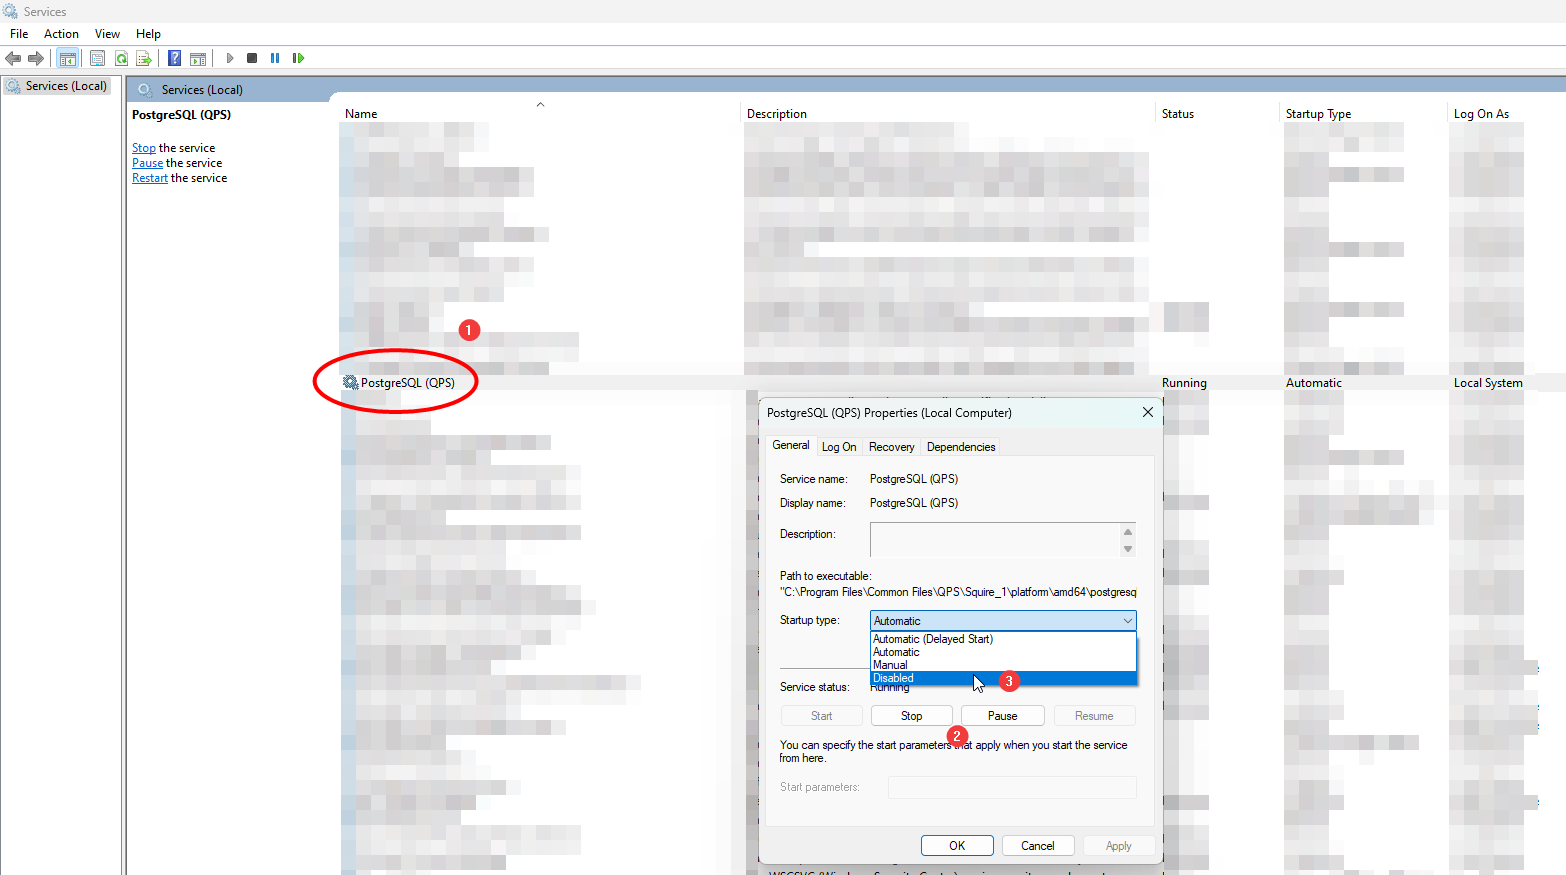Click the Running status of PostgreSQL (QPS) row
The width and height of the screenshot is (1566, 875).
(1184, 383)
